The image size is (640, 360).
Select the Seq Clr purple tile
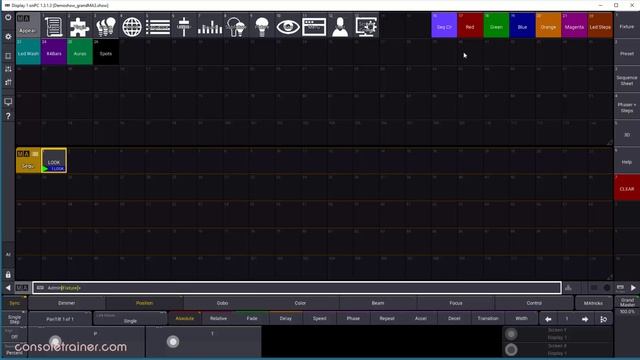pos(444,25)
